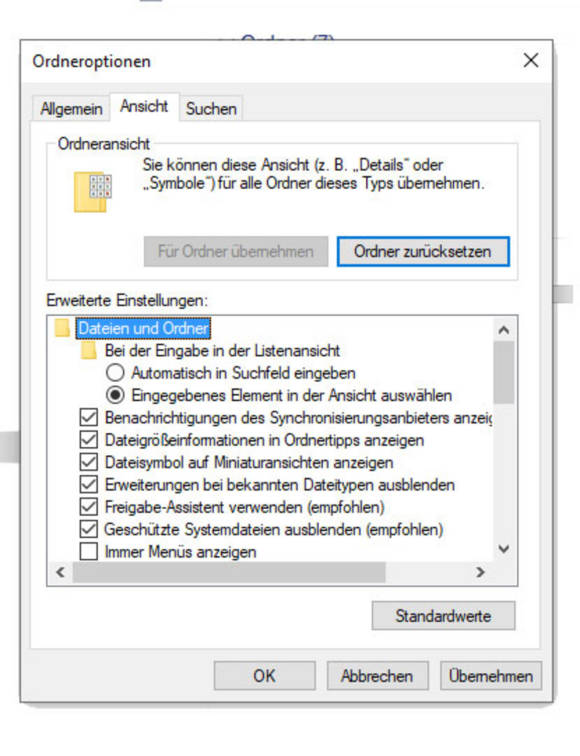
Task: Select the Dateien und Ordner tree item
Action: tap(143, 328)
